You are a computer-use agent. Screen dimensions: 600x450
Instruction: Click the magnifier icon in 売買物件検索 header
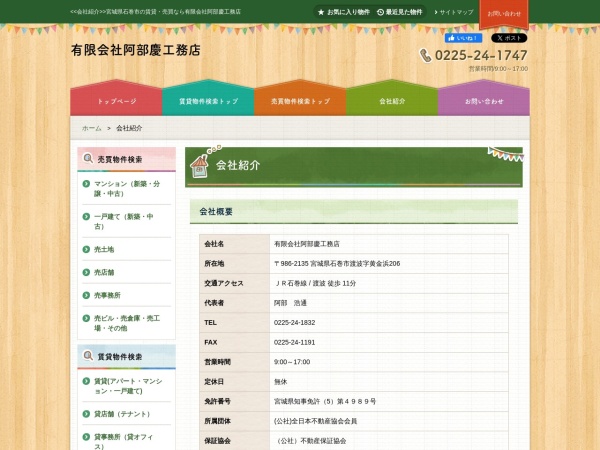[88, 158]
